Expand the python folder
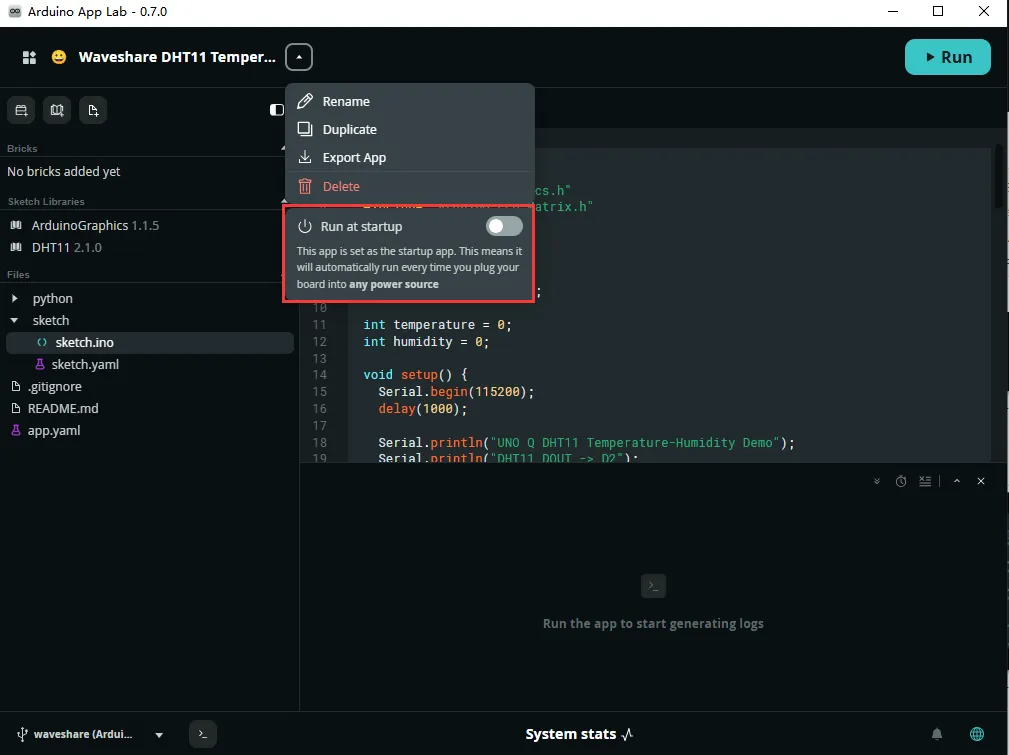 click(14, 299)
